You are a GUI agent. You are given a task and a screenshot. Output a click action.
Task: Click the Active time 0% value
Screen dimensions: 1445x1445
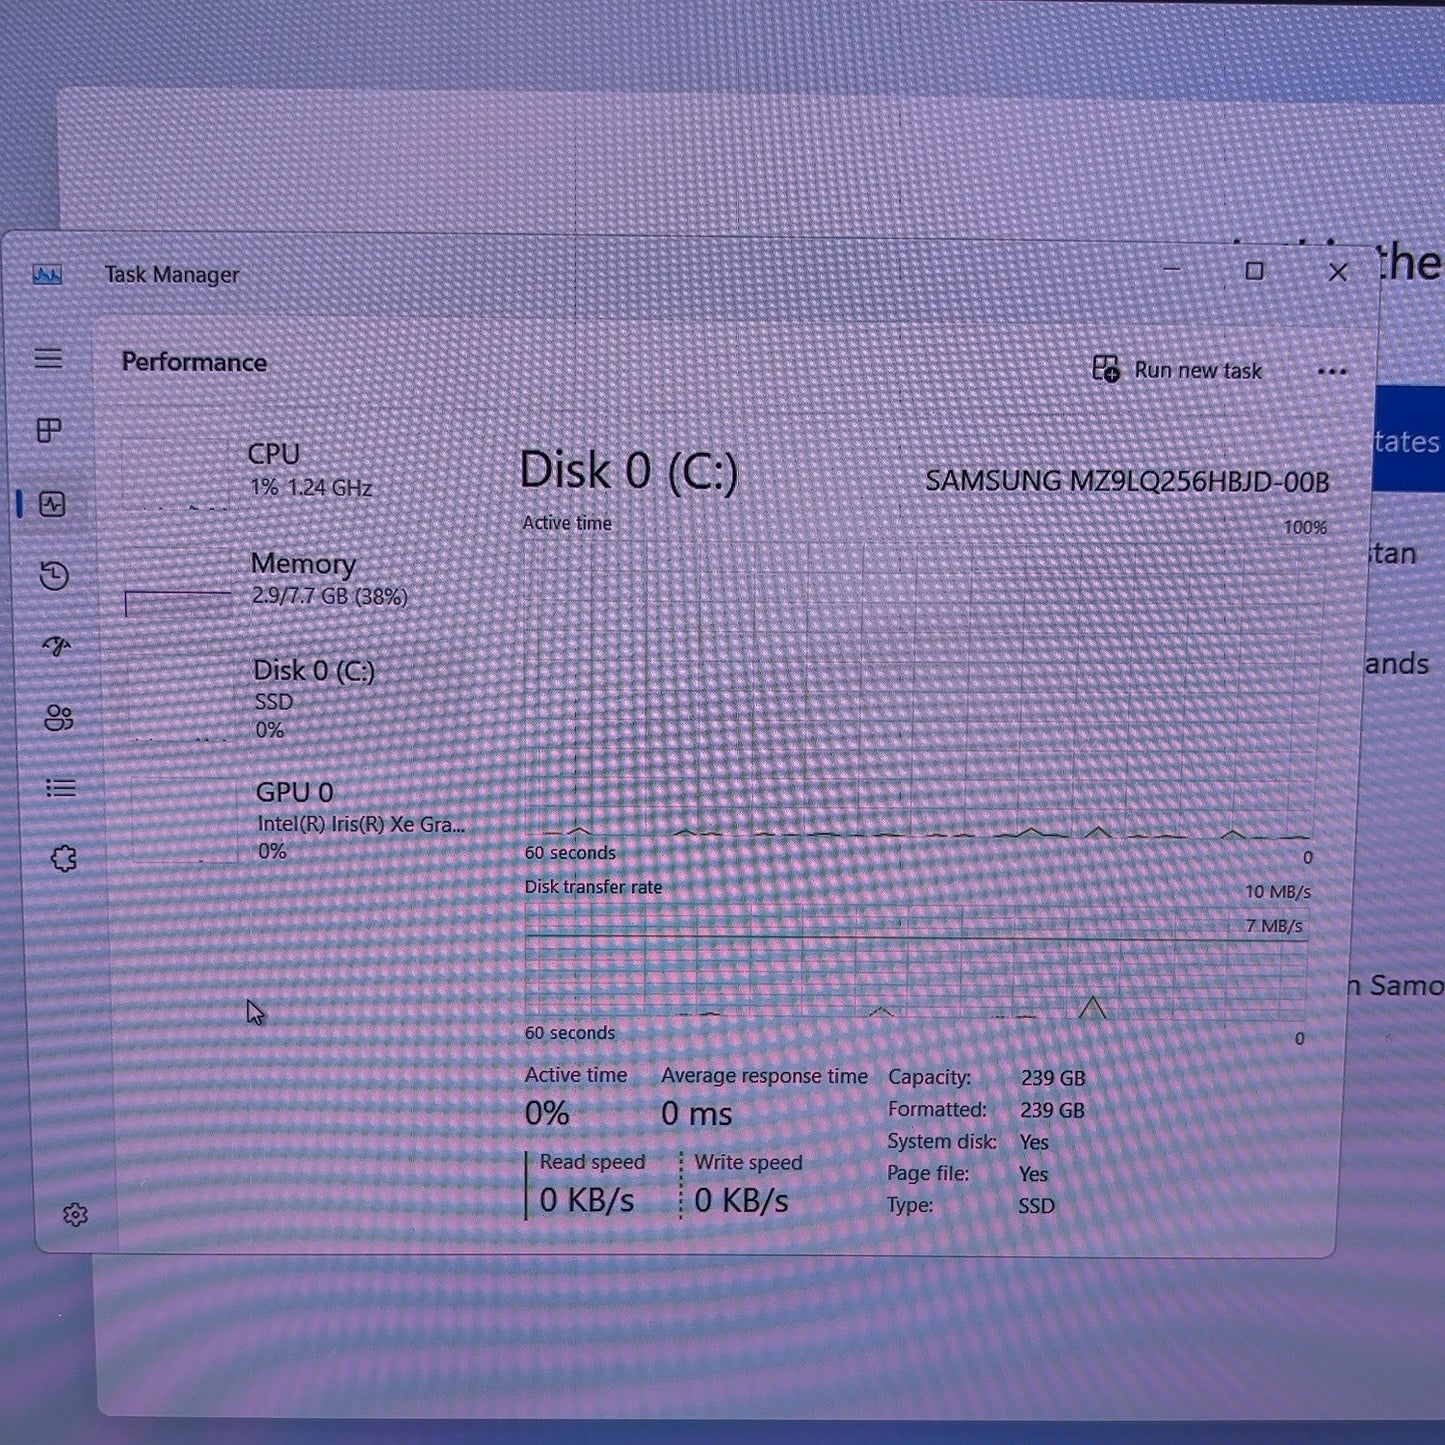coord(547,1113)
